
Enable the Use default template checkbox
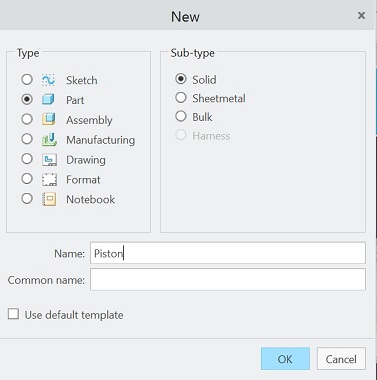point(13,314)
